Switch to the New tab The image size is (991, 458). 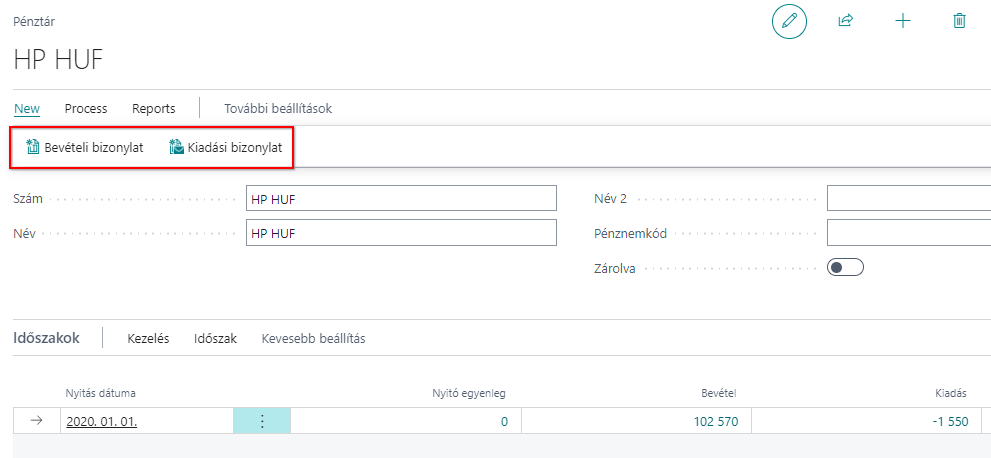[x=27, y=109]
